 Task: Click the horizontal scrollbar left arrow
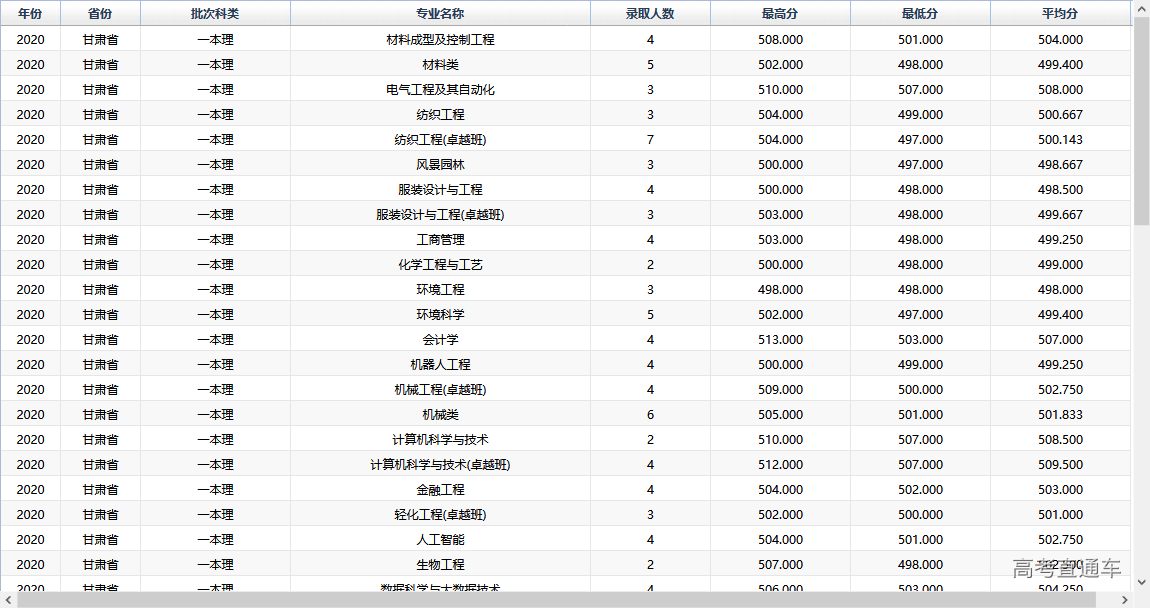pos(8,600)
